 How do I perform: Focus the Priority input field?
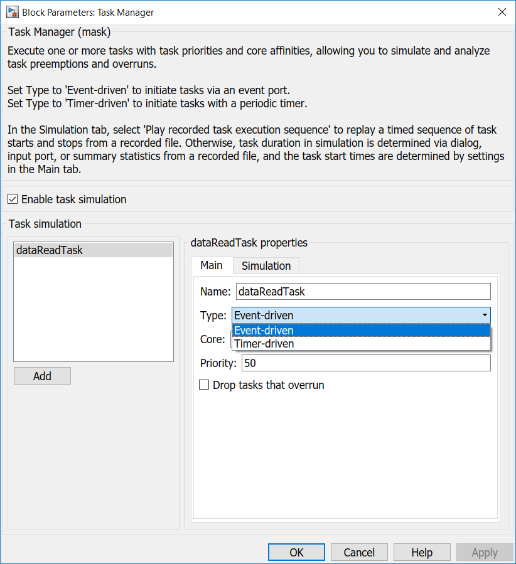point(366,363)
